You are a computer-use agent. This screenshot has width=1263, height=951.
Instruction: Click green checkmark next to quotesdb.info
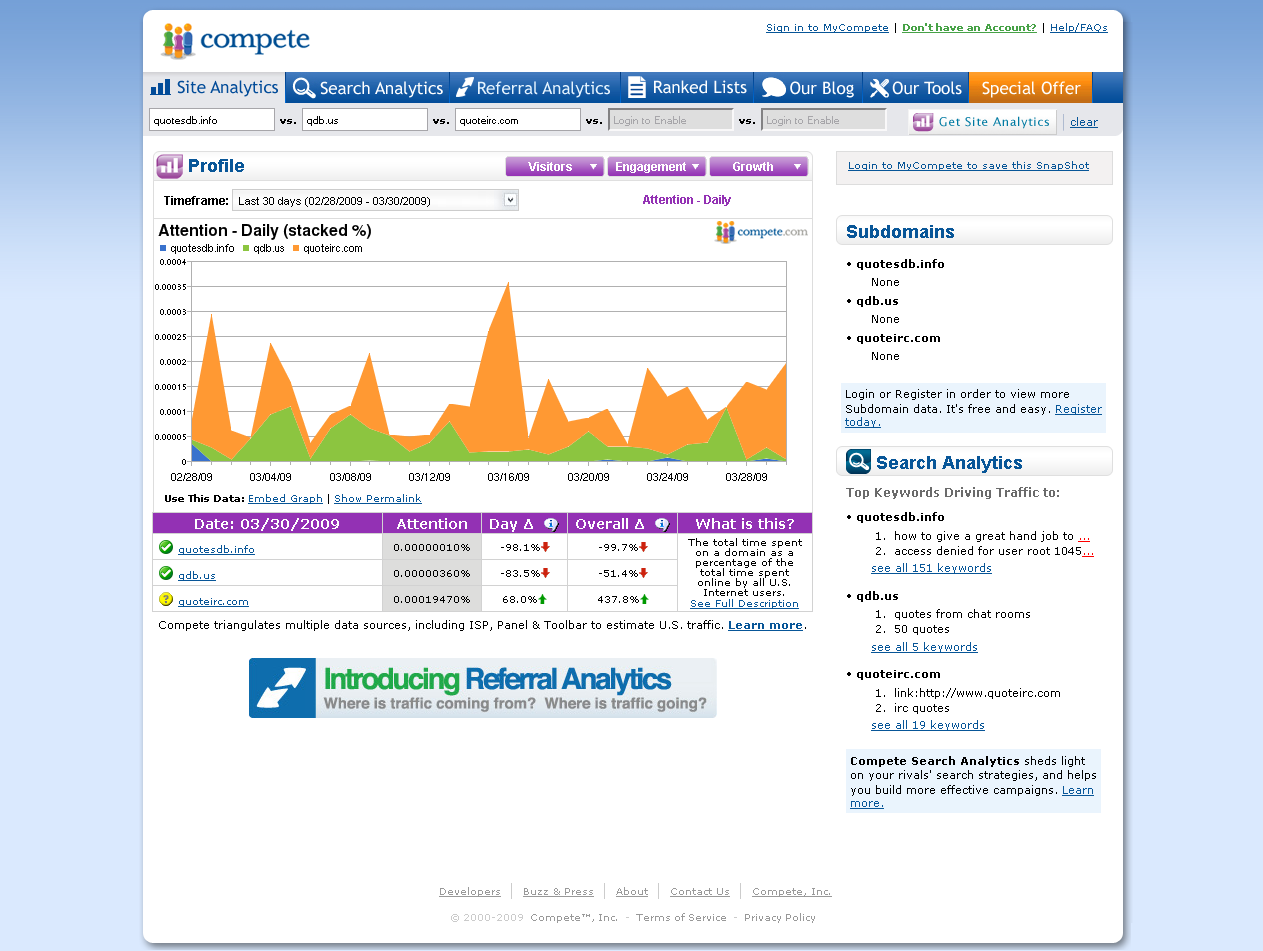click(x=166, y=547)
